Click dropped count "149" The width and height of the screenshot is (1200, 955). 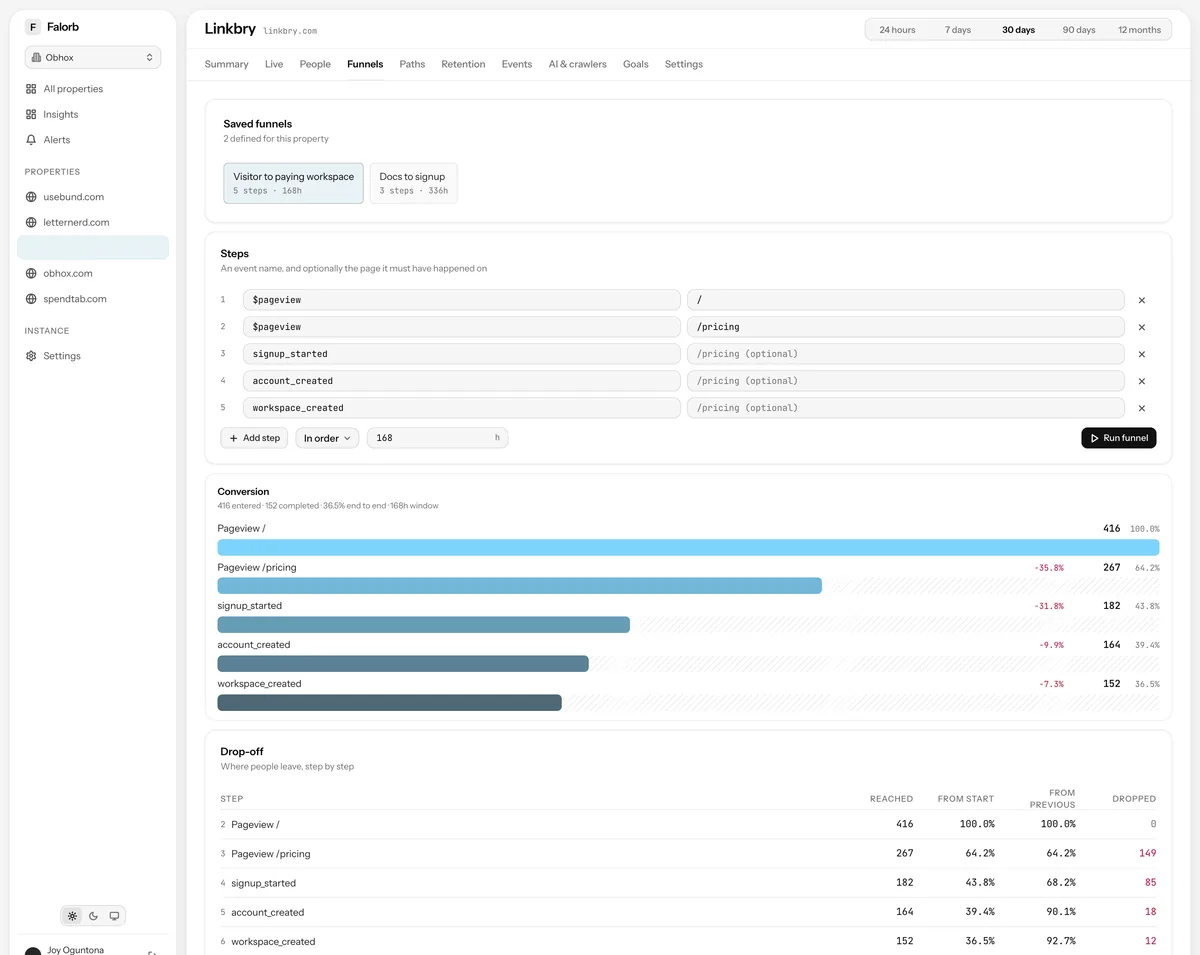pos(1147,854)
